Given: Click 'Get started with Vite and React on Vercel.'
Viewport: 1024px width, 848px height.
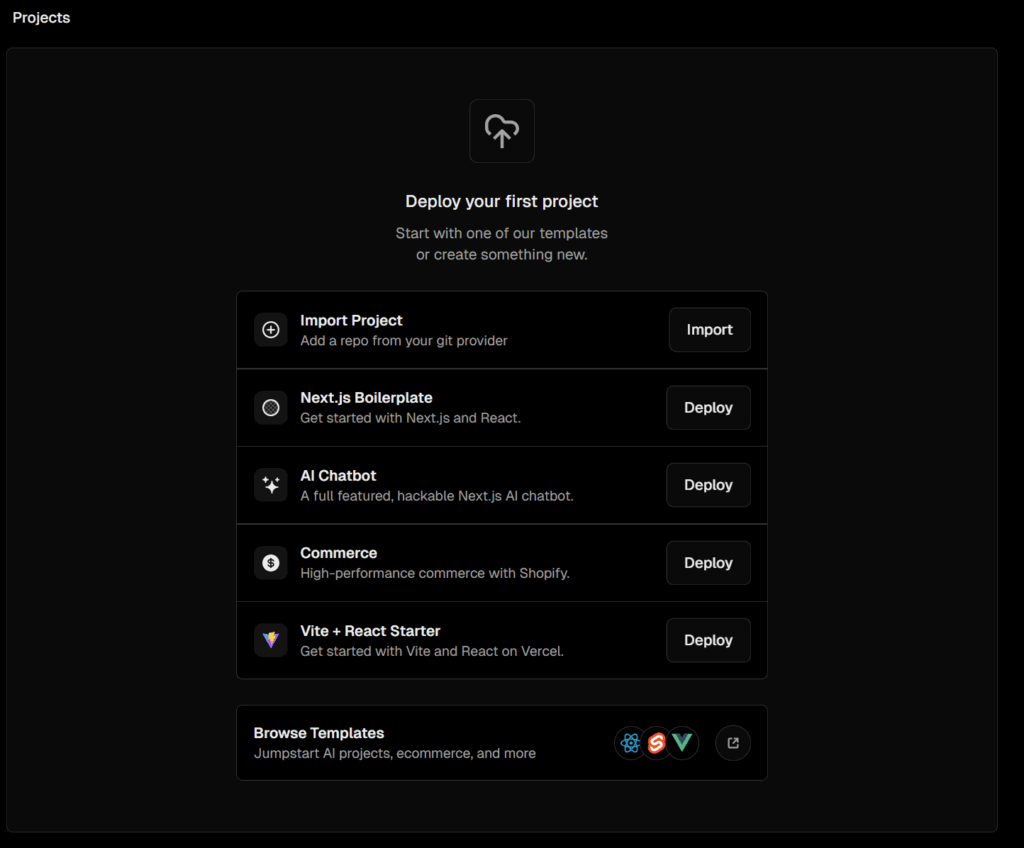Looking at the screenshot, I should tap(432, 651).
